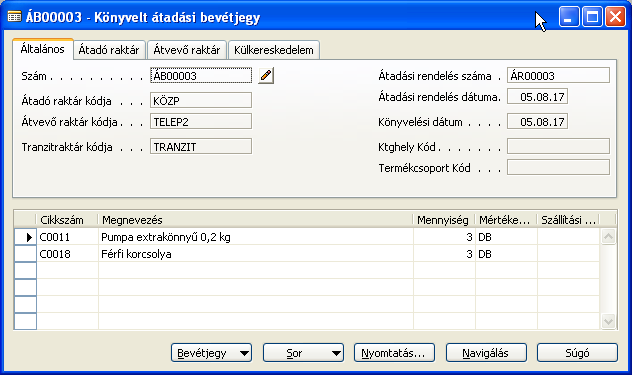632x375 pixels.
Task: Click the Szám field with ÁB00003
Action: 201,75
